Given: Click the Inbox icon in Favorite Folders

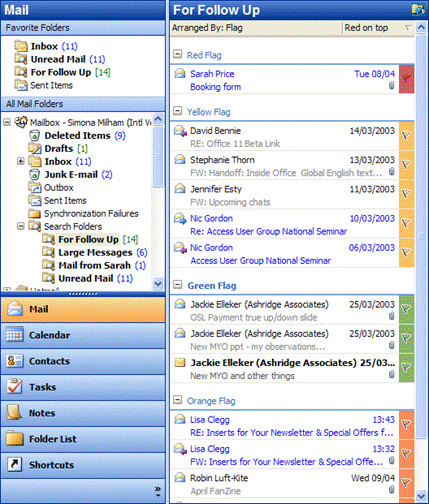Looking at the screenshot, I should [x=21, y=46].
